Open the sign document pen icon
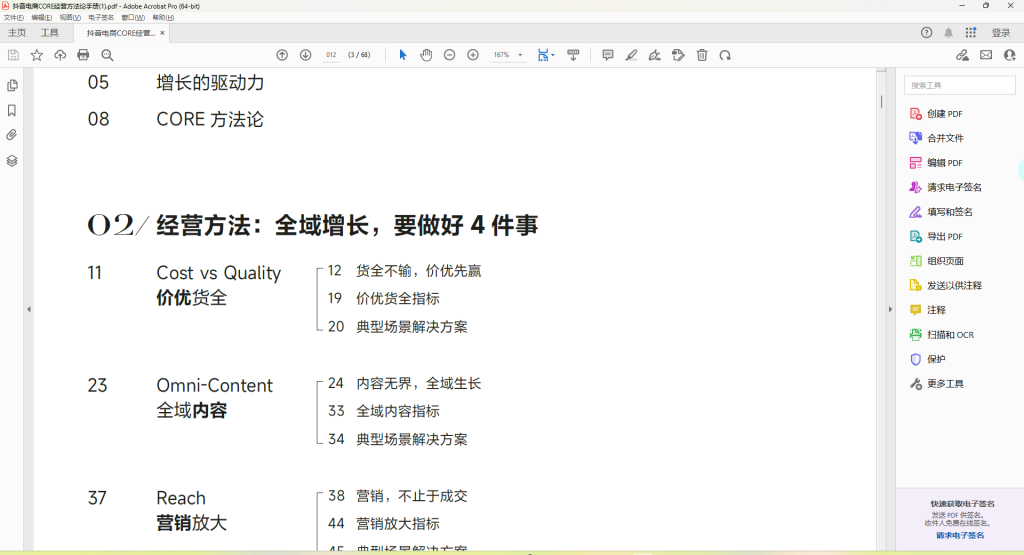 (654, 56)
